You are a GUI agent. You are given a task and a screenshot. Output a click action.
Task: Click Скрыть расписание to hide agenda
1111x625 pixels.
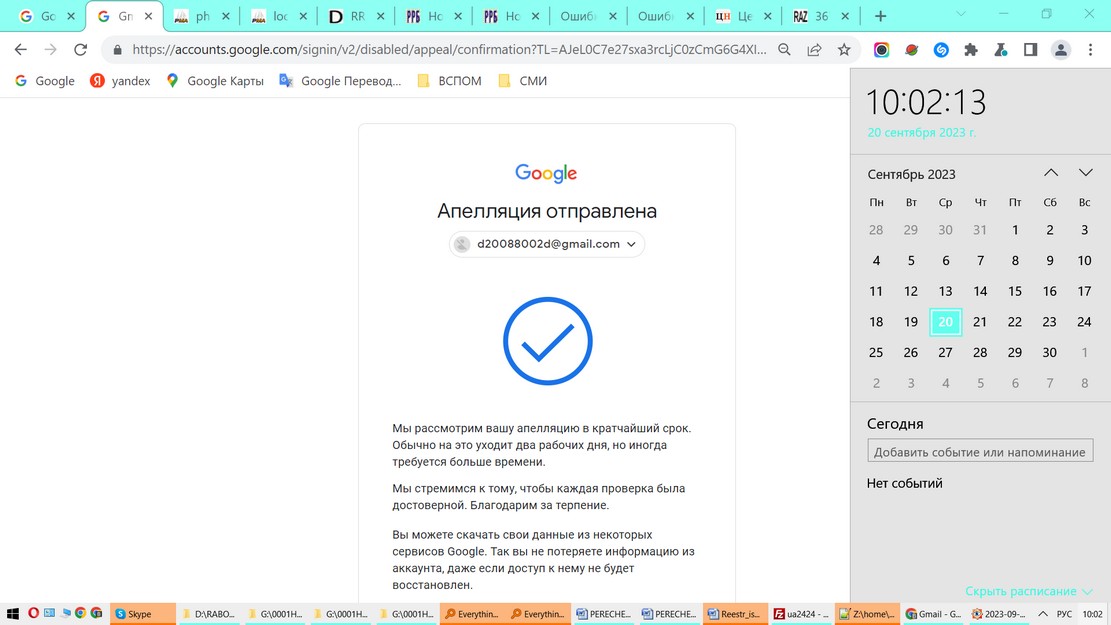click(x=1028, y=591)
